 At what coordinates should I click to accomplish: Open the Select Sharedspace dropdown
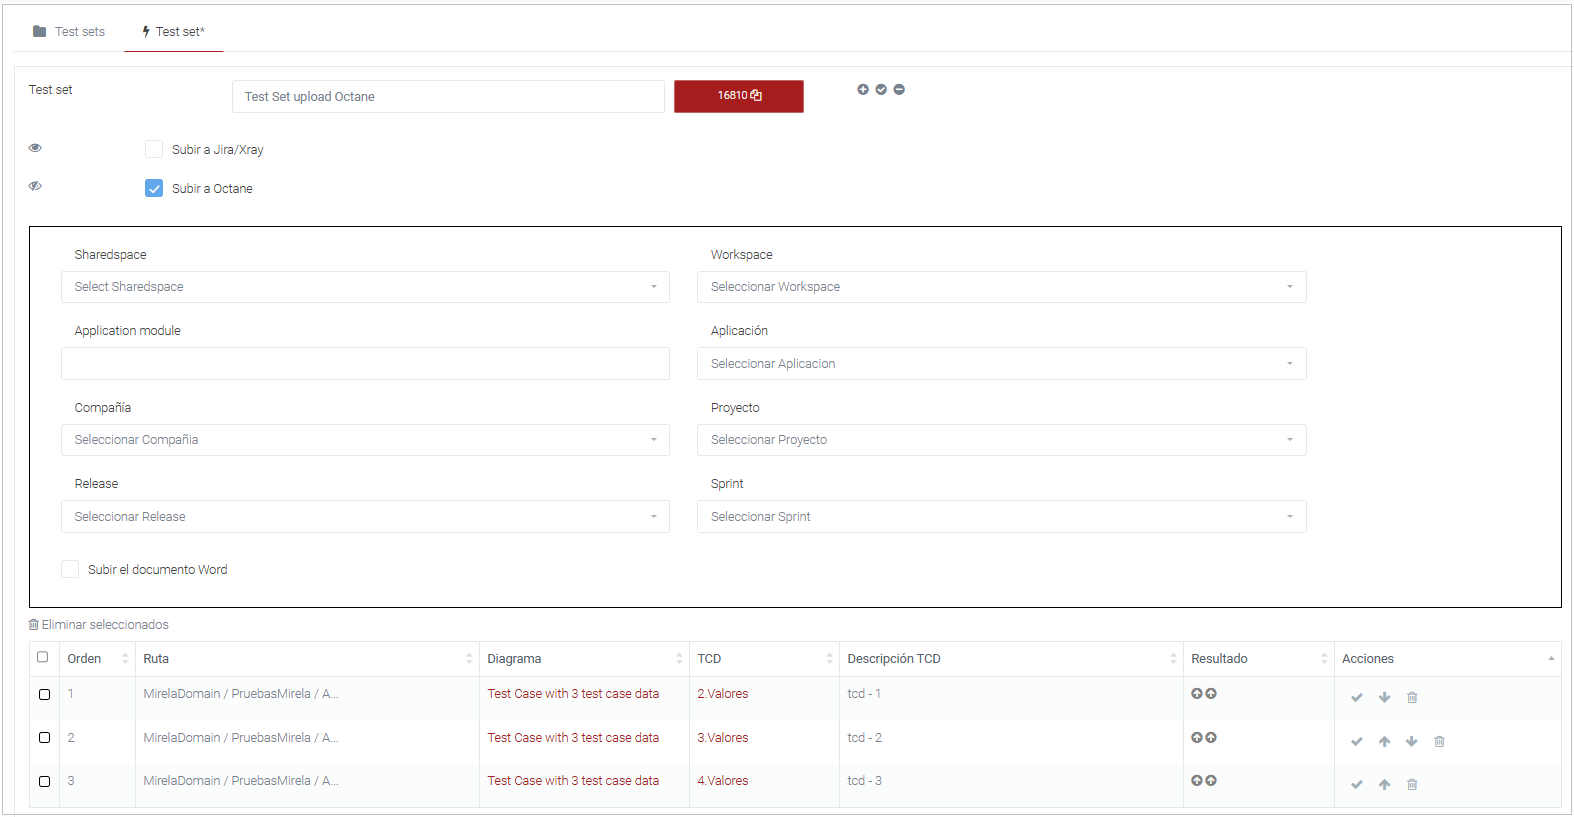(x=365, y=287)
